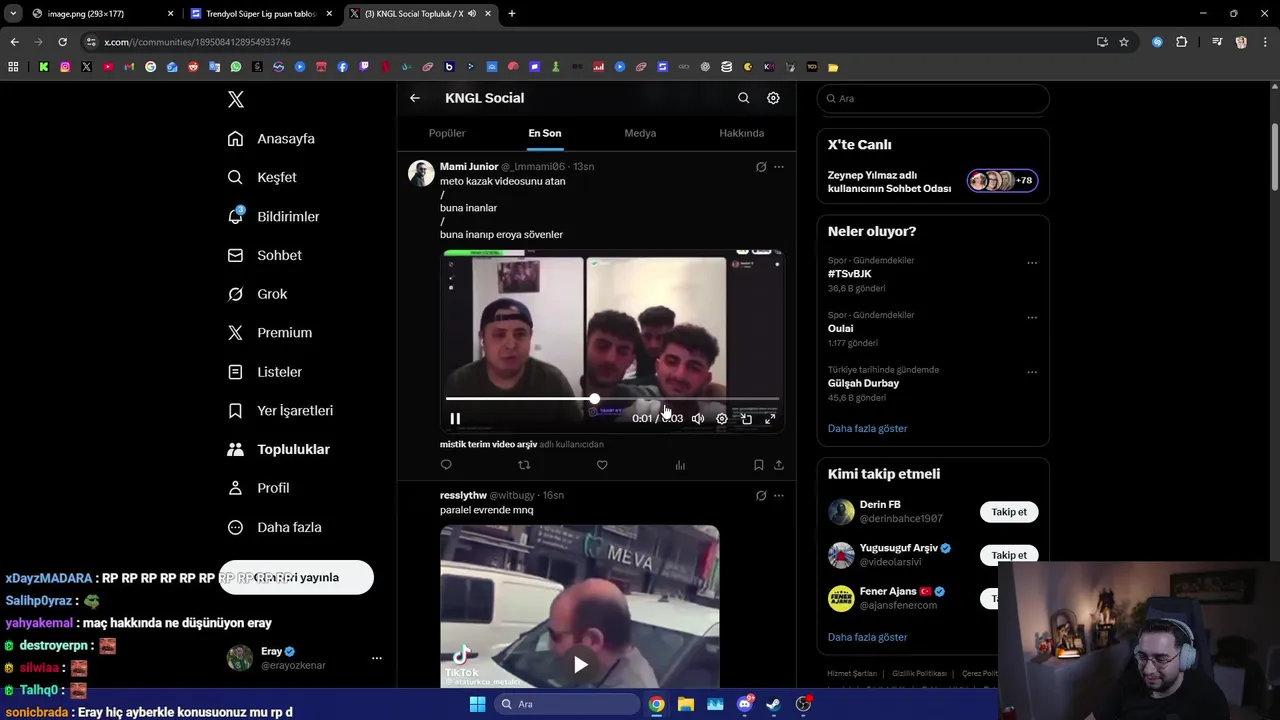The image size is (1280, 720).
Task: Open Grok from the sidebar
Action: pos(257,294)
